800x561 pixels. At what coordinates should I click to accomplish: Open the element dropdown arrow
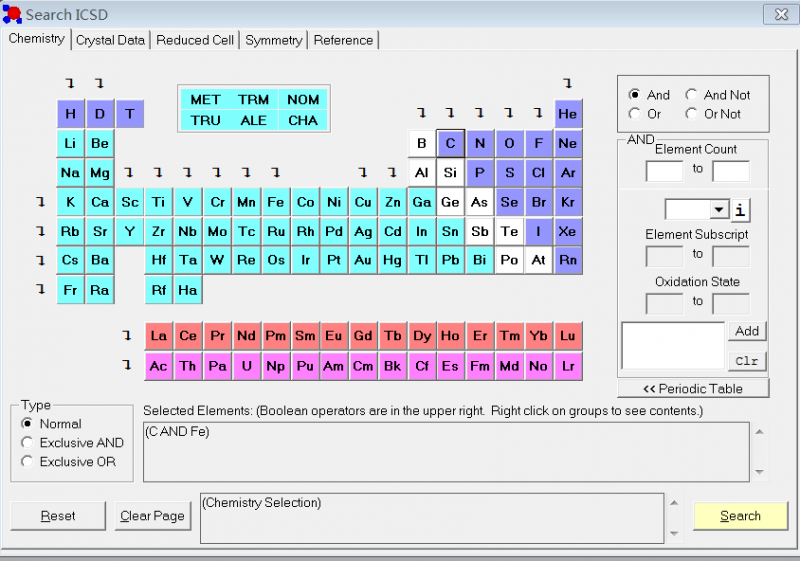click(x=719, y=210)
